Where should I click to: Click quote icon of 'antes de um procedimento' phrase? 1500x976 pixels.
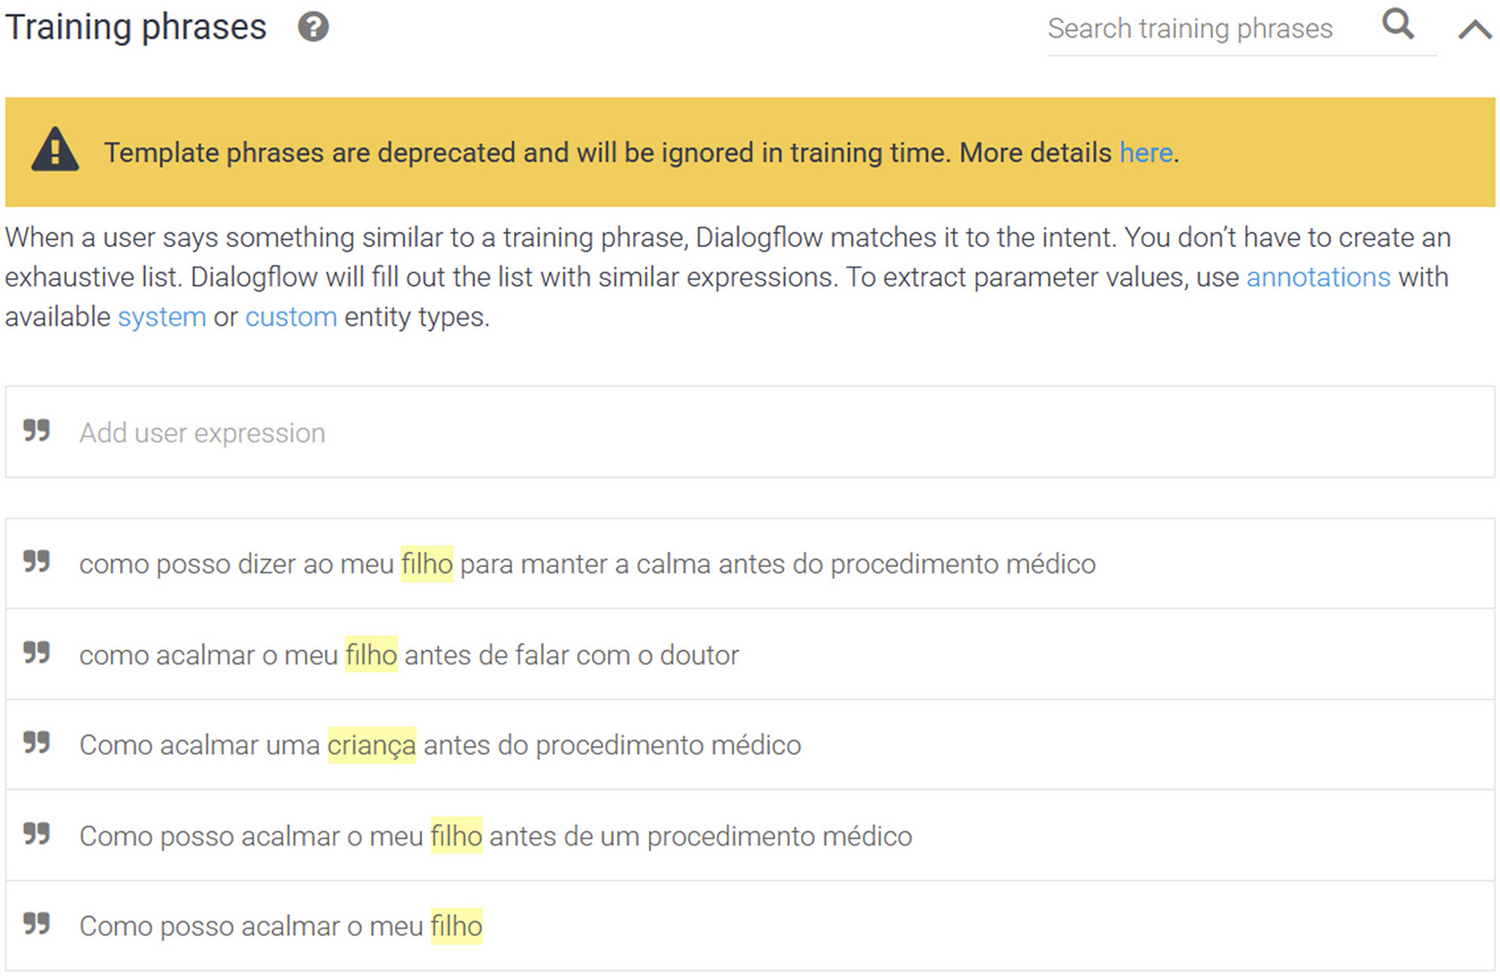pos(37,834)
